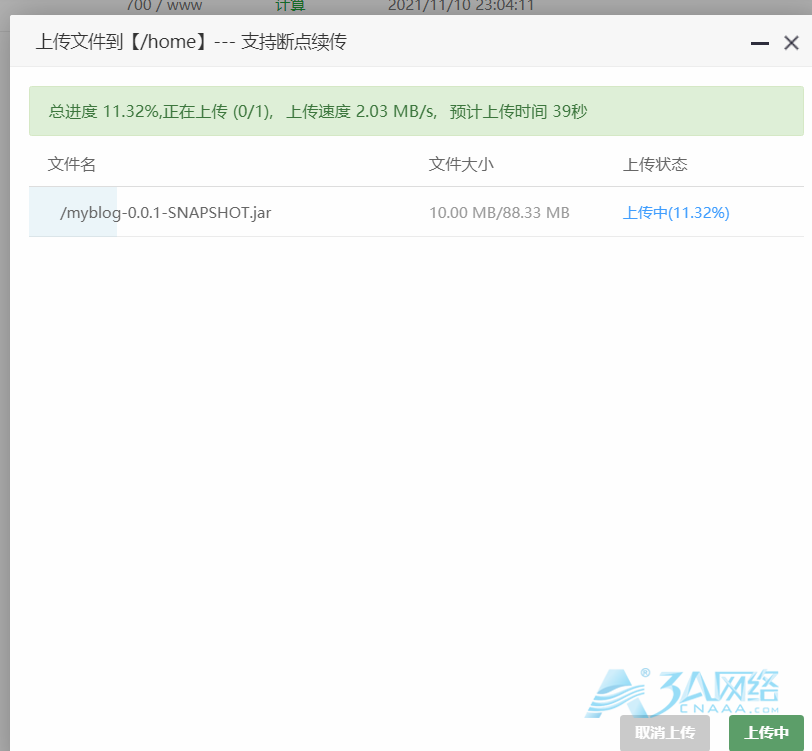This screenshot has width=812, height=751.
Task: Click the 700 / www permission text
Action: pos(164,6)
